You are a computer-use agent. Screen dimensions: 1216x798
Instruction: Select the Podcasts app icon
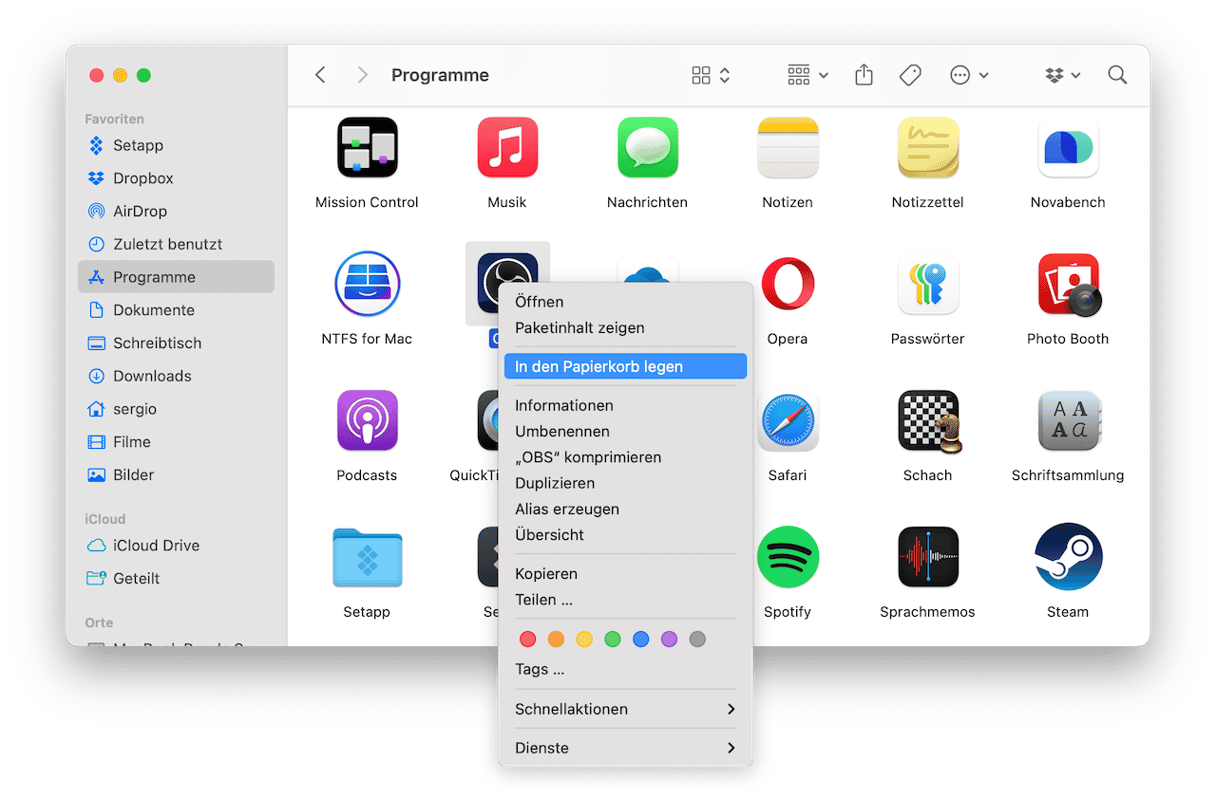367,421
